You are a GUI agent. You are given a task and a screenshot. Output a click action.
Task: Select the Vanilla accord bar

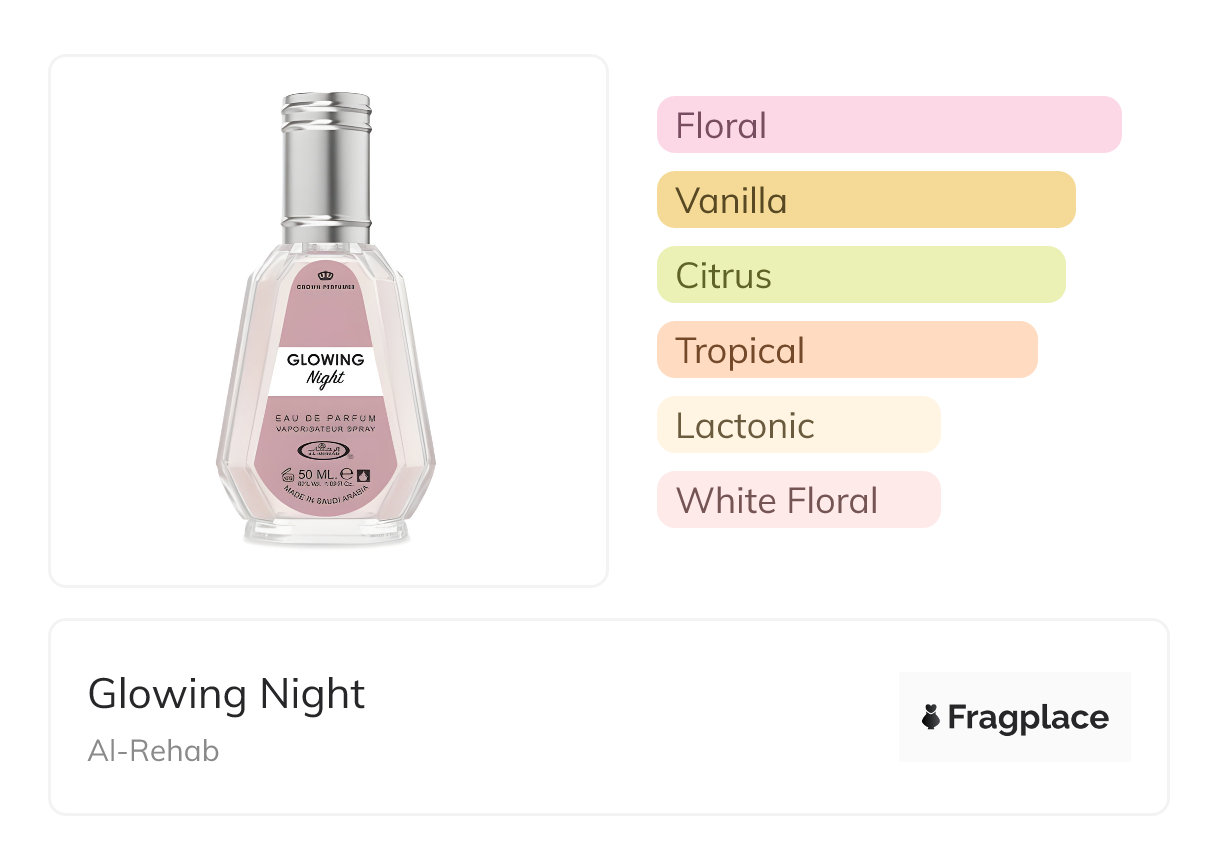point(866,200)
